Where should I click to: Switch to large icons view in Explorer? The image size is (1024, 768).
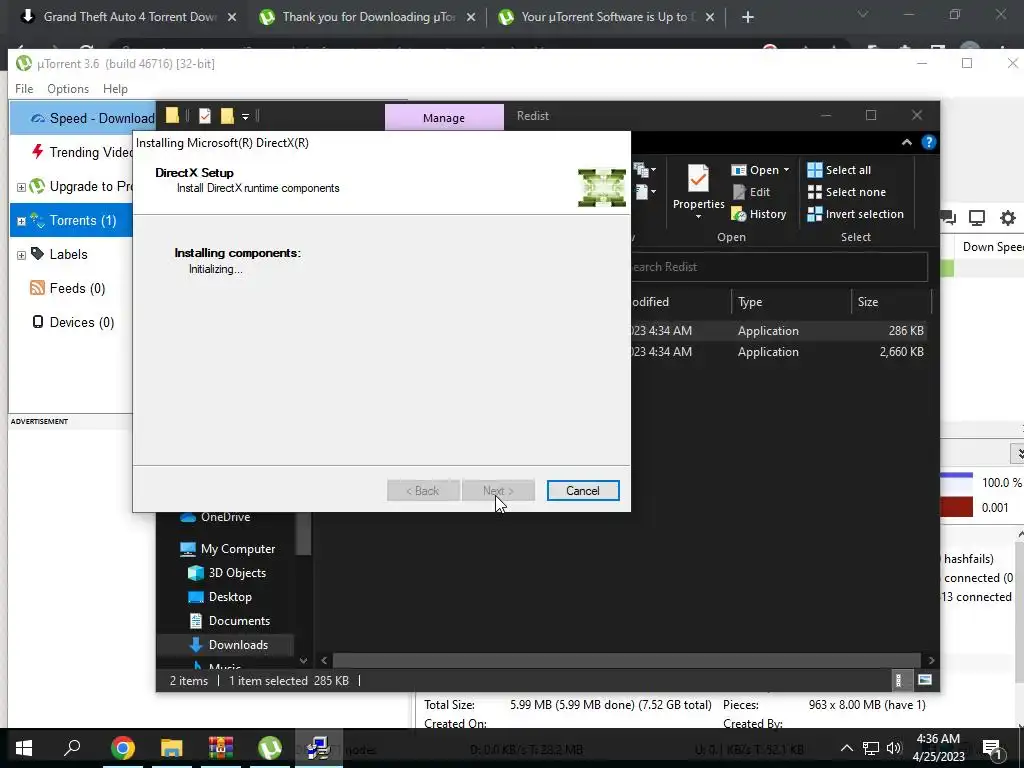coord(925,680)
